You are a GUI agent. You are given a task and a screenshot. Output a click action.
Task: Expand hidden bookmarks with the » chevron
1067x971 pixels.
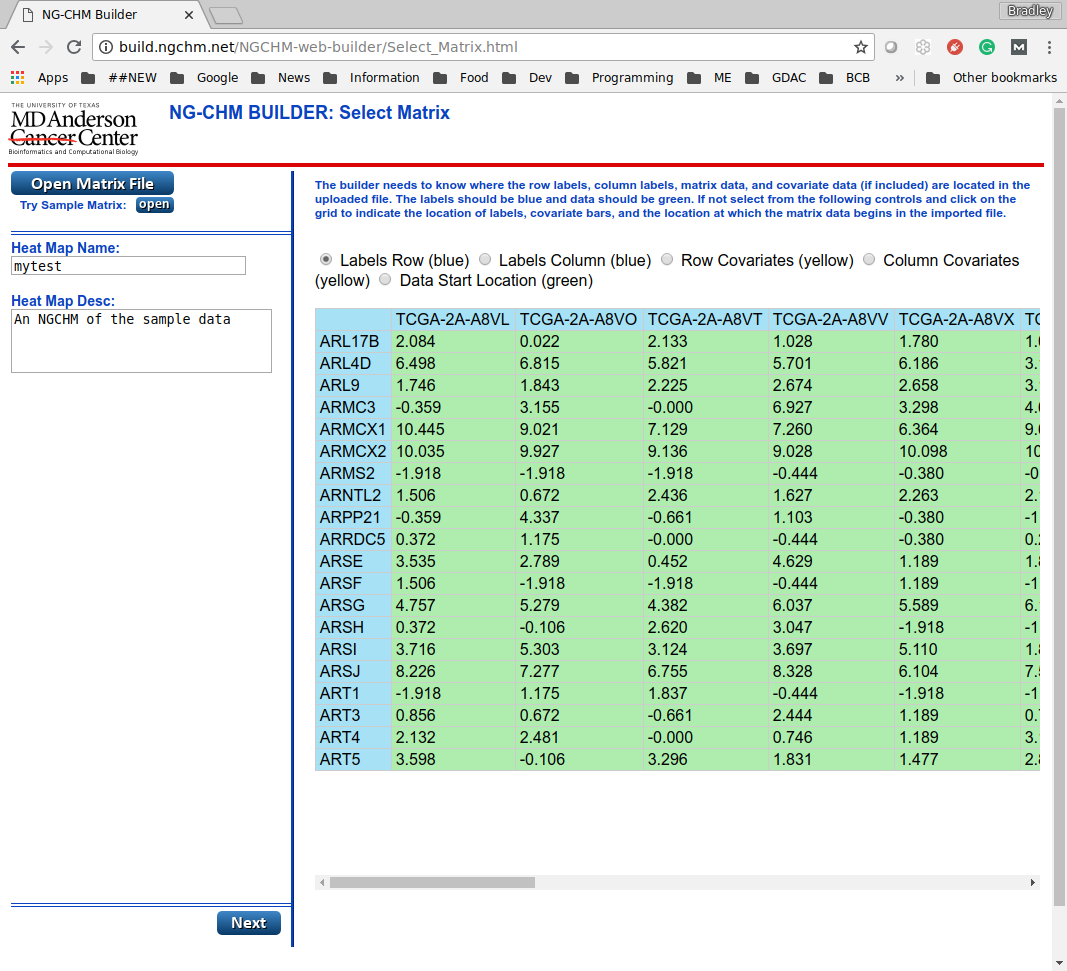(x=900, y=78)
